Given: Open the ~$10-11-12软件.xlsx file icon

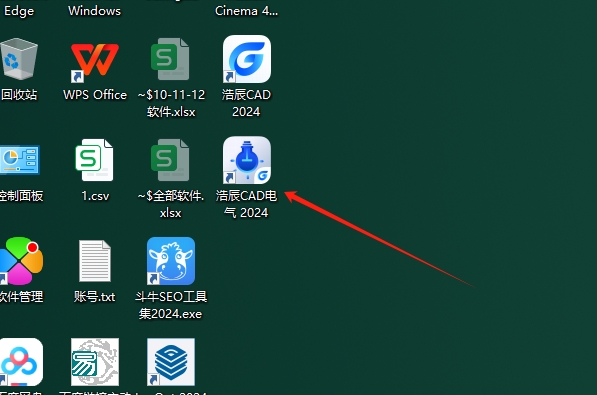Looking at the screenshot, I should (171, 59).
